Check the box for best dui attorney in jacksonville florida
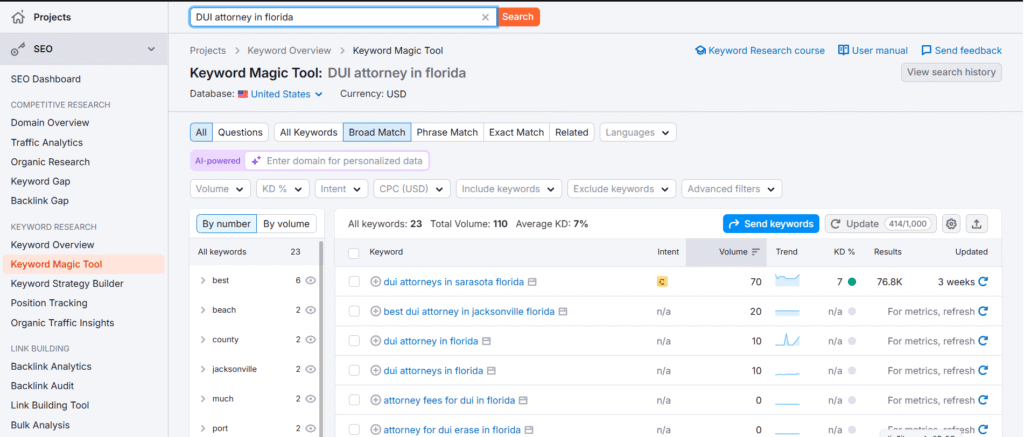The height and width of the screenshot is (437, 1024). coord(354,312)
